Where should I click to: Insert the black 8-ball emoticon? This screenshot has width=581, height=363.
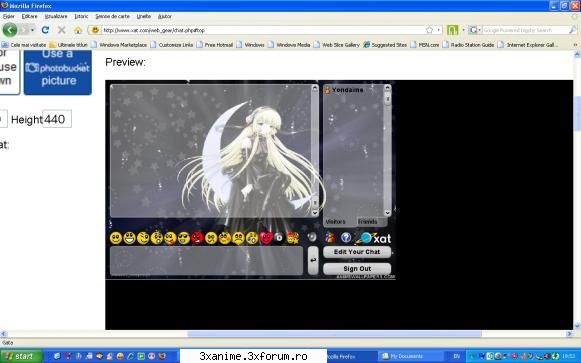(279, 238)
